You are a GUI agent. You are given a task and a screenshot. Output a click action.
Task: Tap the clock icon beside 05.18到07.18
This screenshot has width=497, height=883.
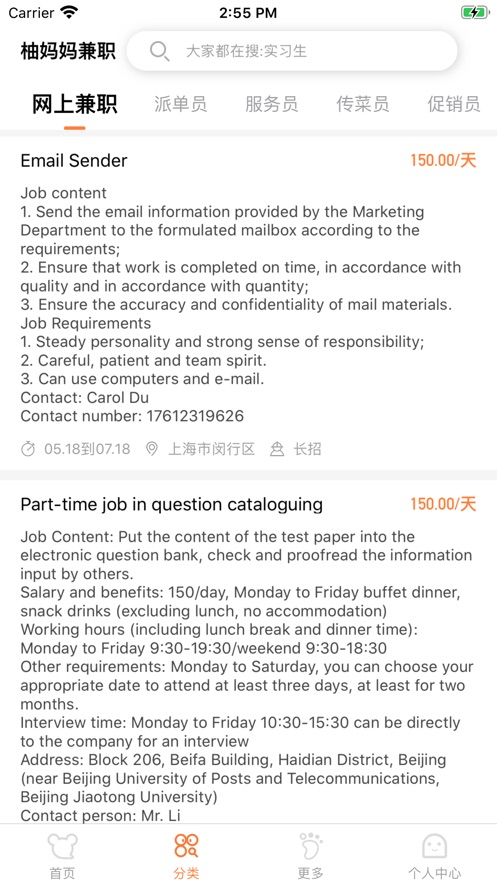[x=28, y=449]
